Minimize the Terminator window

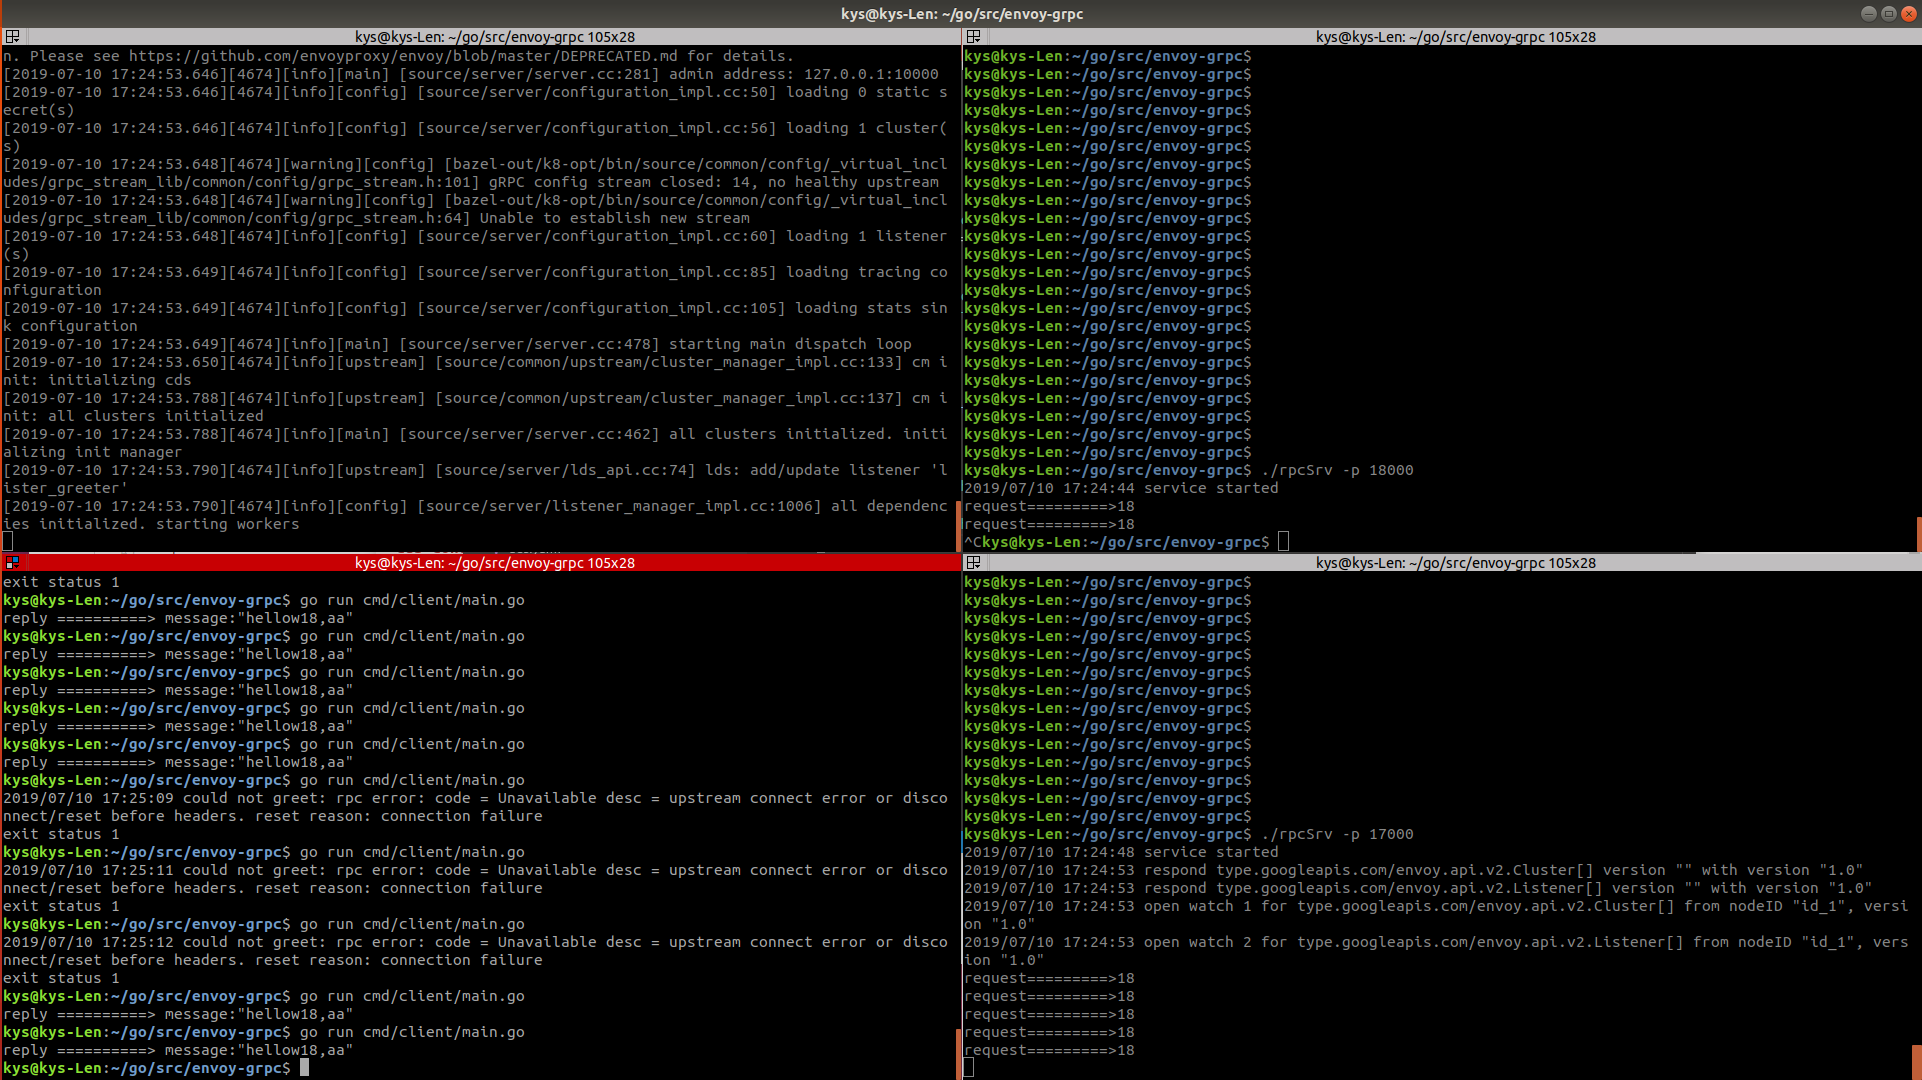pos(1868,13)
